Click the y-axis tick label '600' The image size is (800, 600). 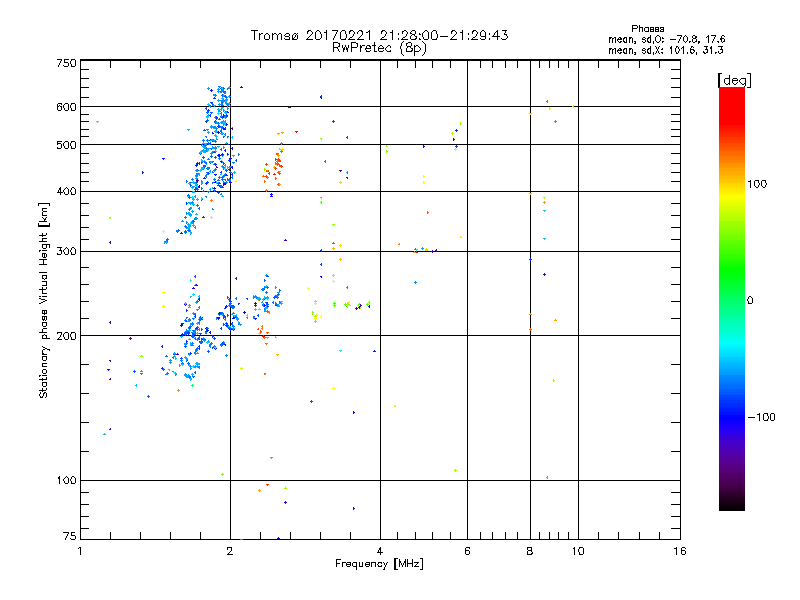[x=66, y=107]
